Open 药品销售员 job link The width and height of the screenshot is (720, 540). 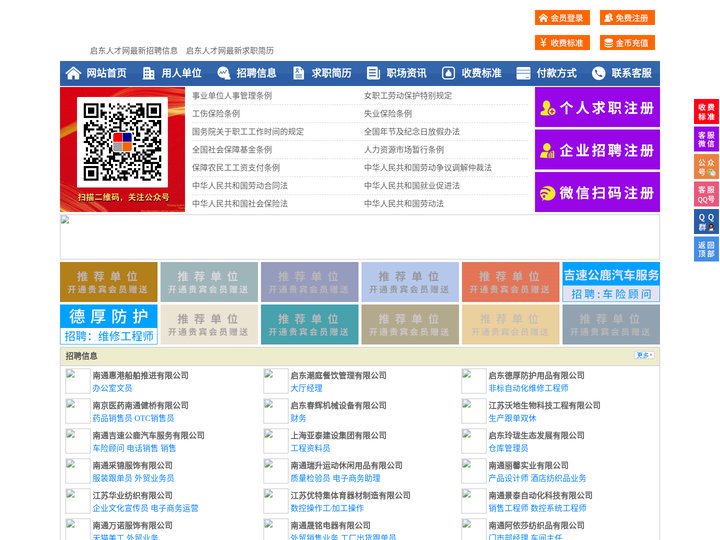point(112,418)
